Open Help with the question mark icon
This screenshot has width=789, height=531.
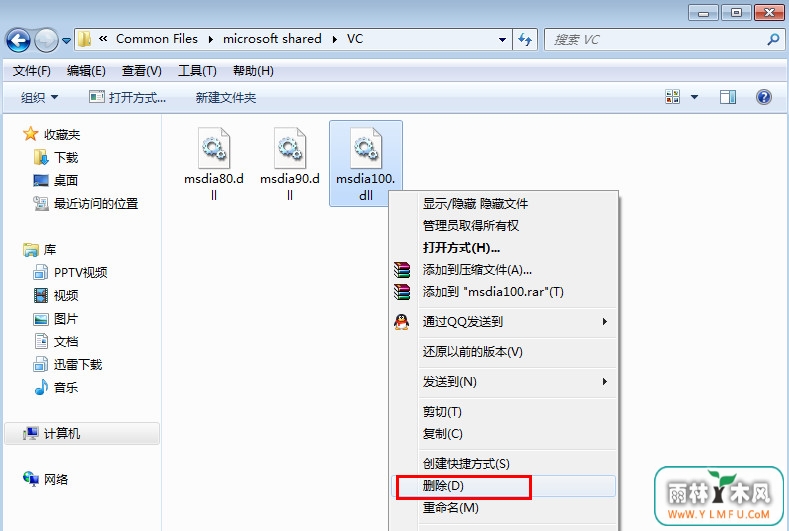(x=763, y=97)
